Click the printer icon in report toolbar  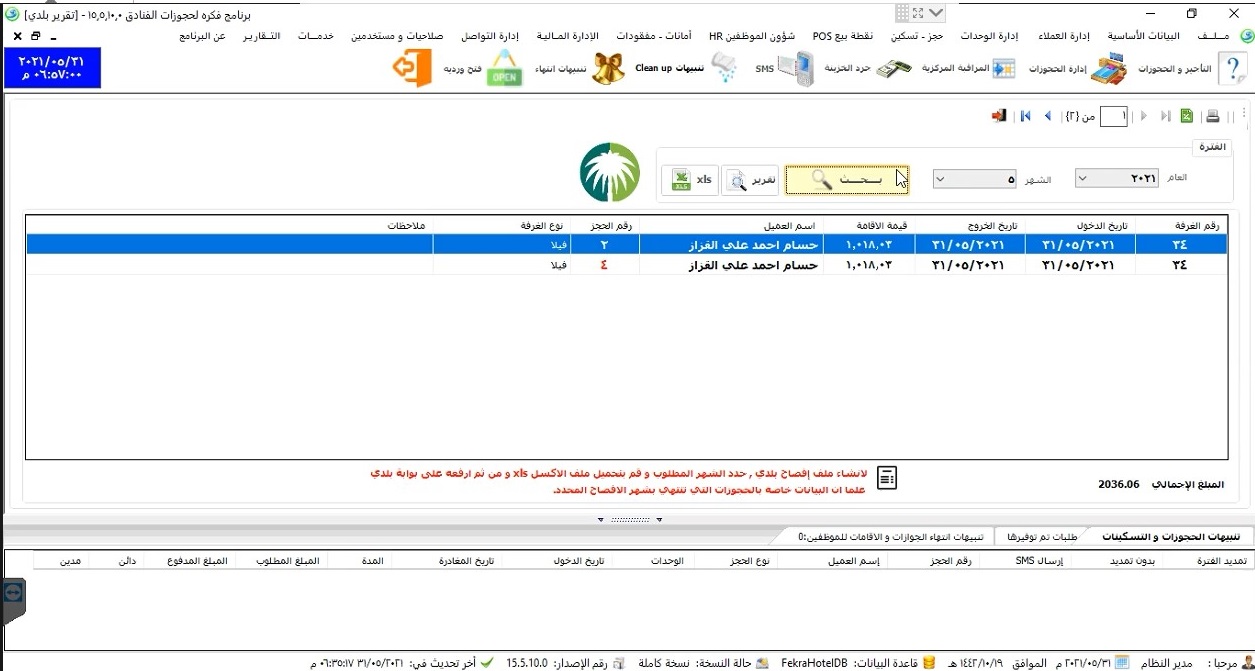[1212, 117]
